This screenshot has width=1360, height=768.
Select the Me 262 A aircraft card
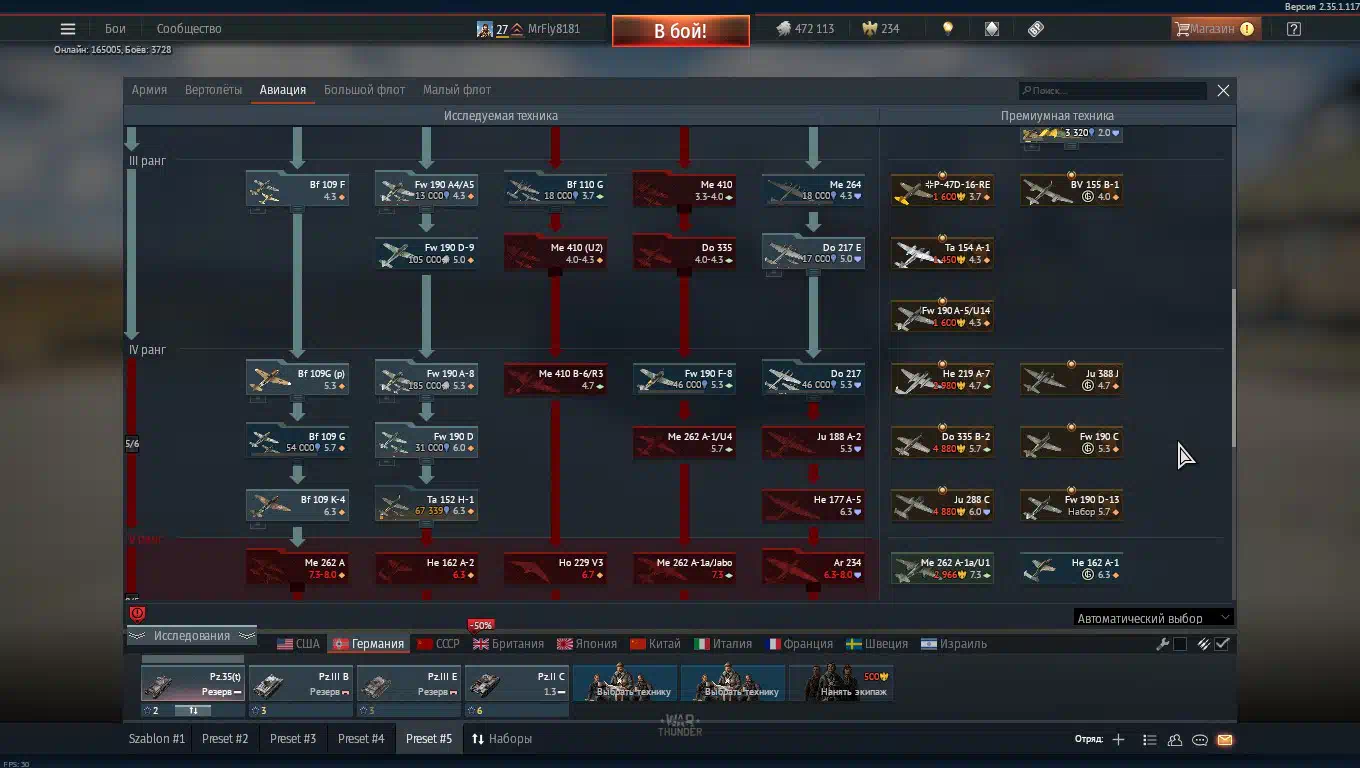coord(298,568)
